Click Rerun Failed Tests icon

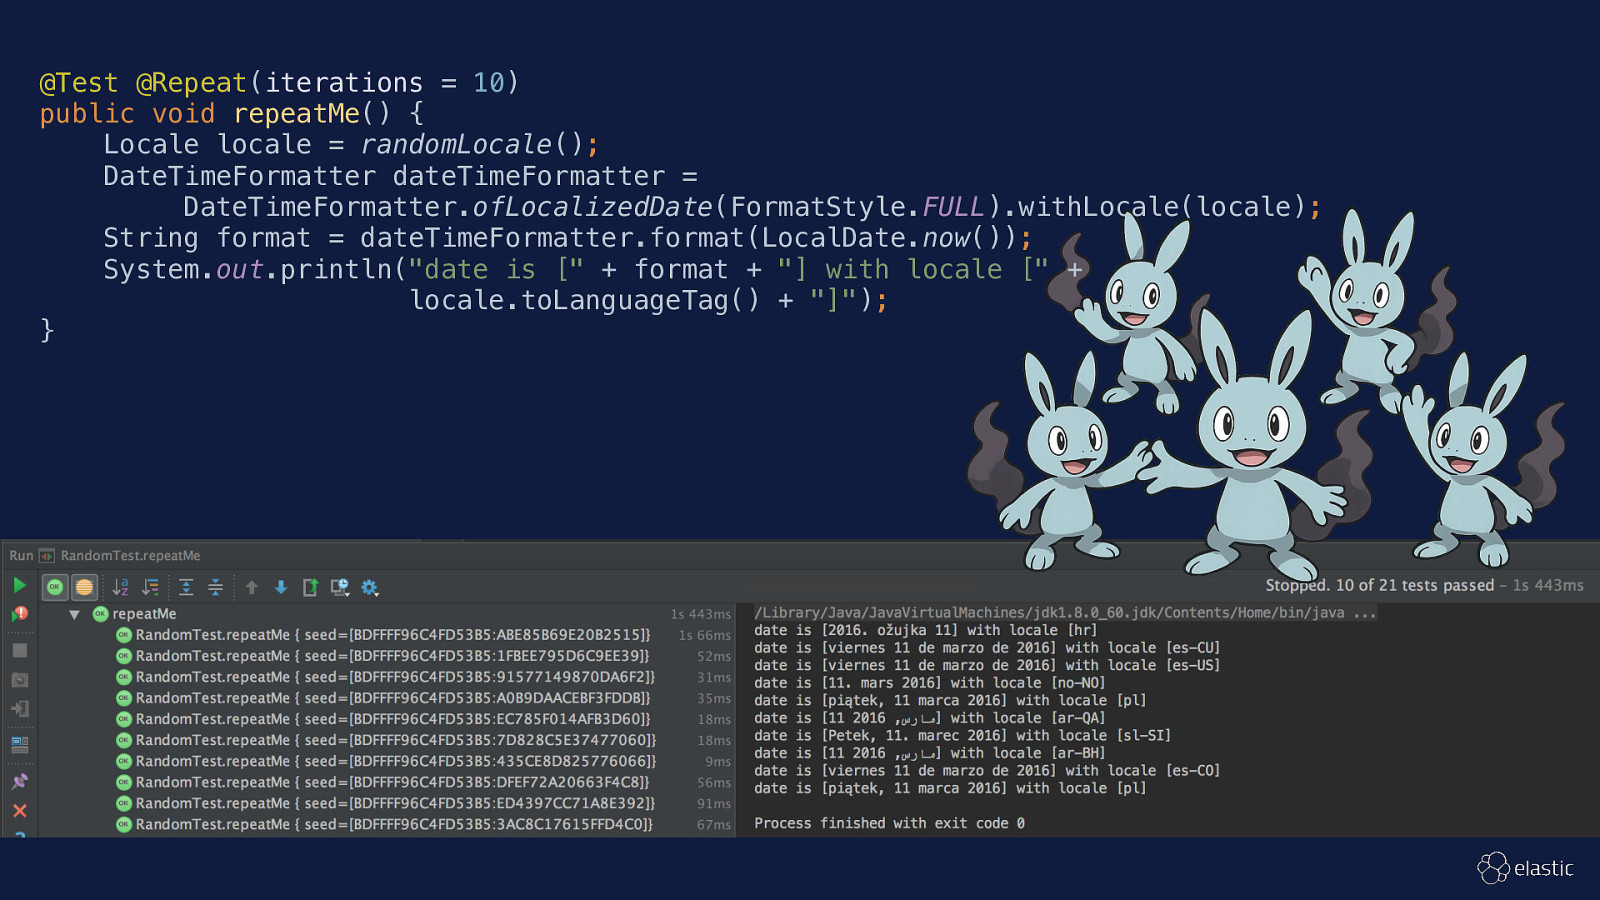point(19,614)
